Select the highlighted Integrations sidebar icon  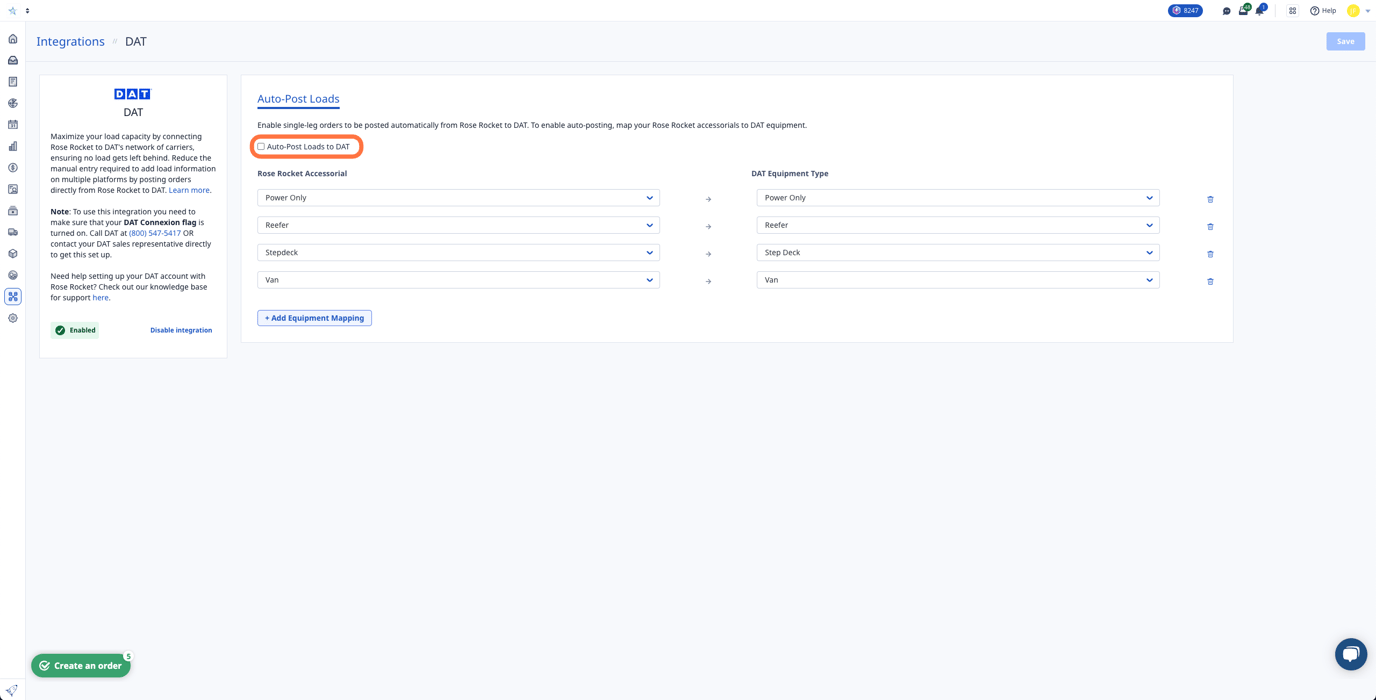click(x=12, y=296)
